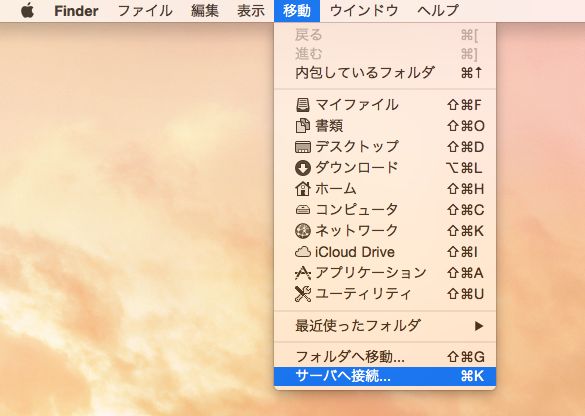Click the ダウンロード arrow icon

pos(303,168)
